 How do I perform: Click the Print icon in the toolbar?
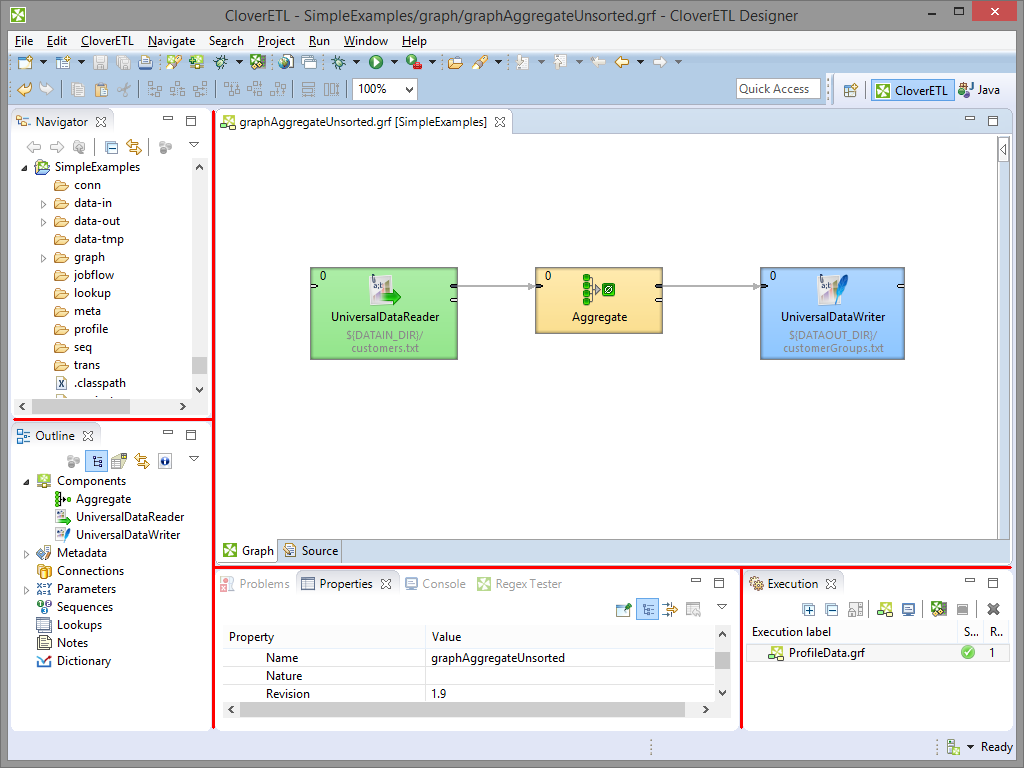[x=145, y=62]
